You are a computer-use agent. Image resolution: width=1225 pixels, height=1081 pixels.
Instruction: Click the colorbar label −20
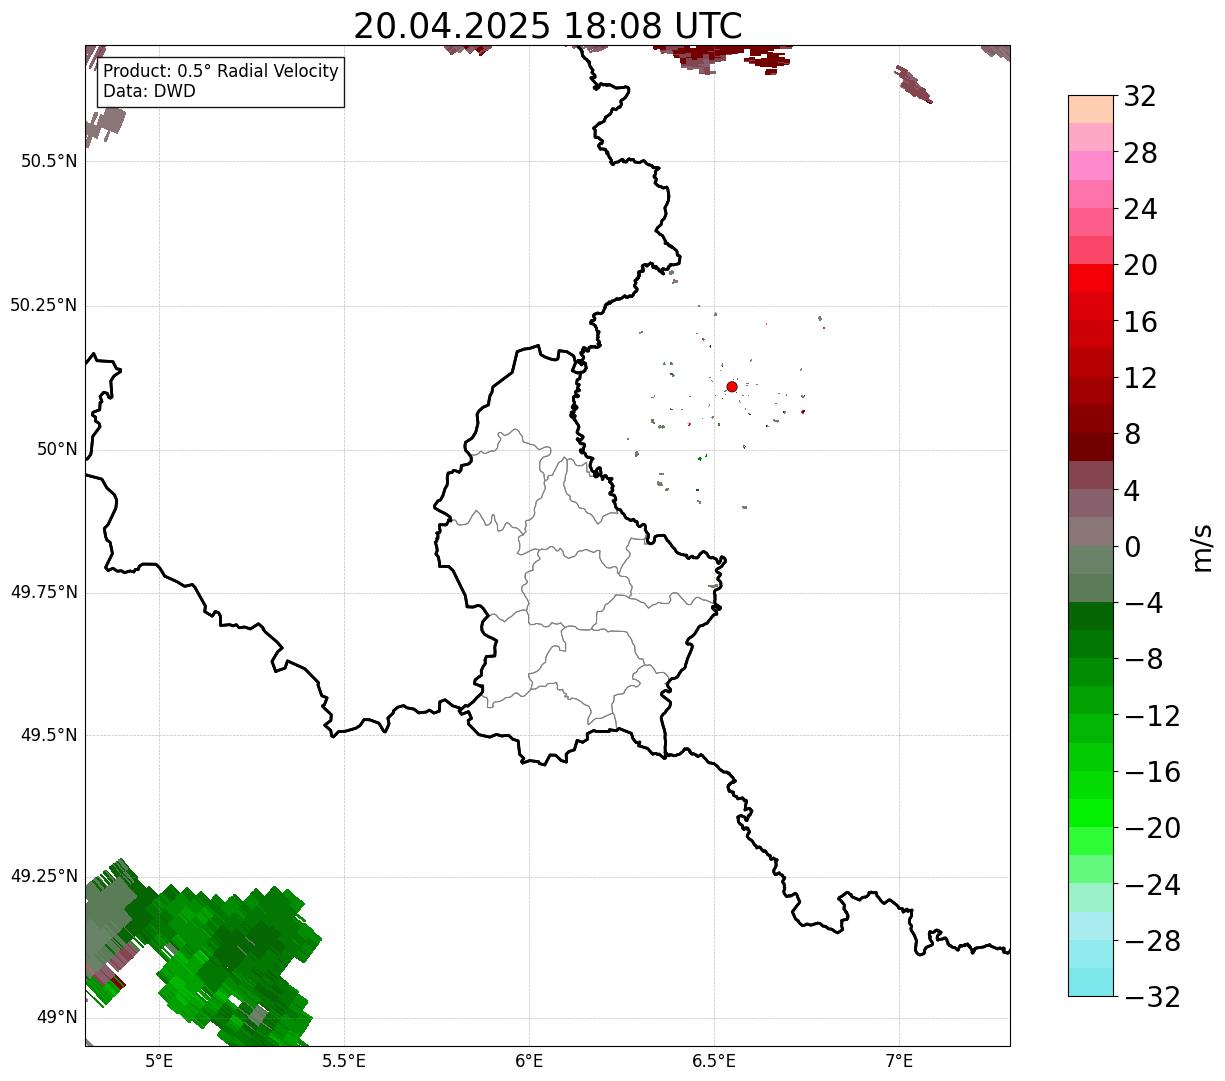coord(1152,829)
